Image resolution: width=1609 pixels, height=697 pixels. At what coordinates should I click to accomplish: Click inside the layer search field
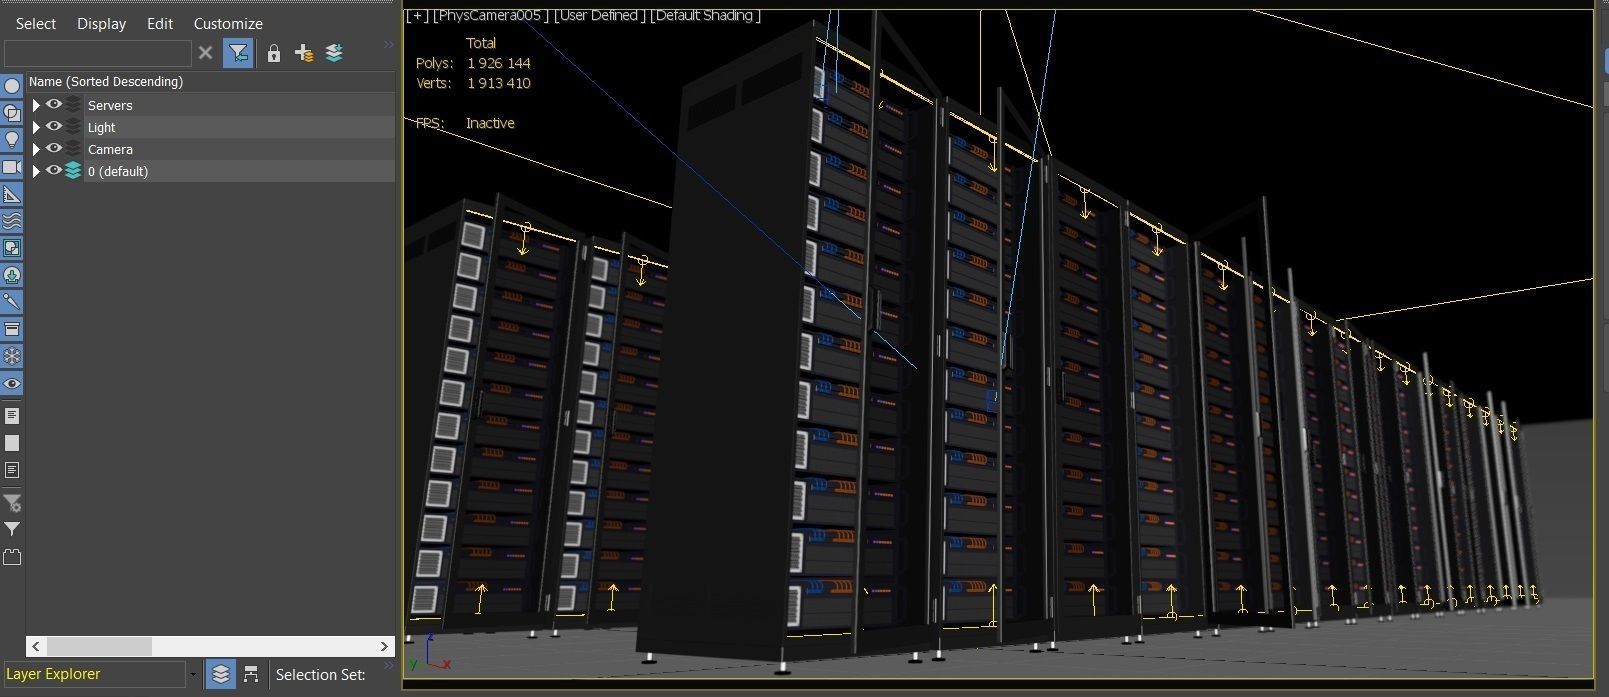click(98, 53)
